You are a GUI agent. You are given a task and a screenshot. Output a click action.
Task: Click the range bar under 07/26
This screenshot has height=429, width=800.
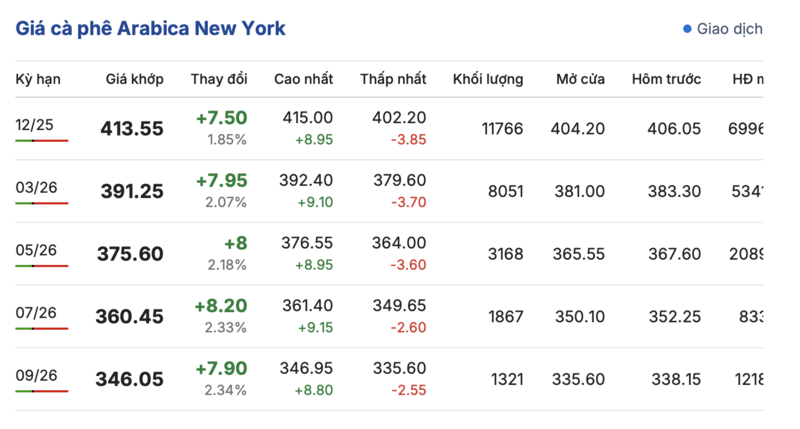click(42, 329)
